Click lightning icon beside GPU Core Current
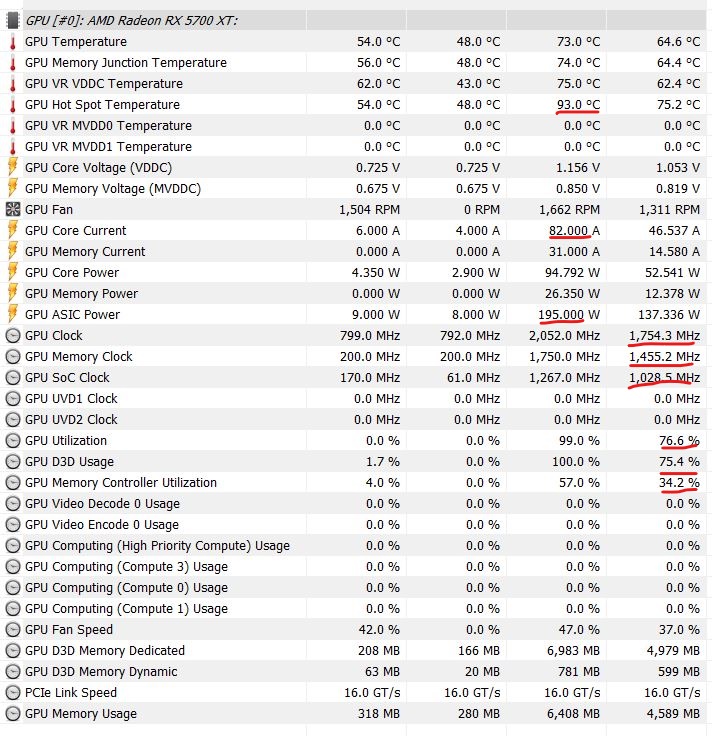Image resolution: width=712 pixels, height=736 pixels. pos(13,230)
